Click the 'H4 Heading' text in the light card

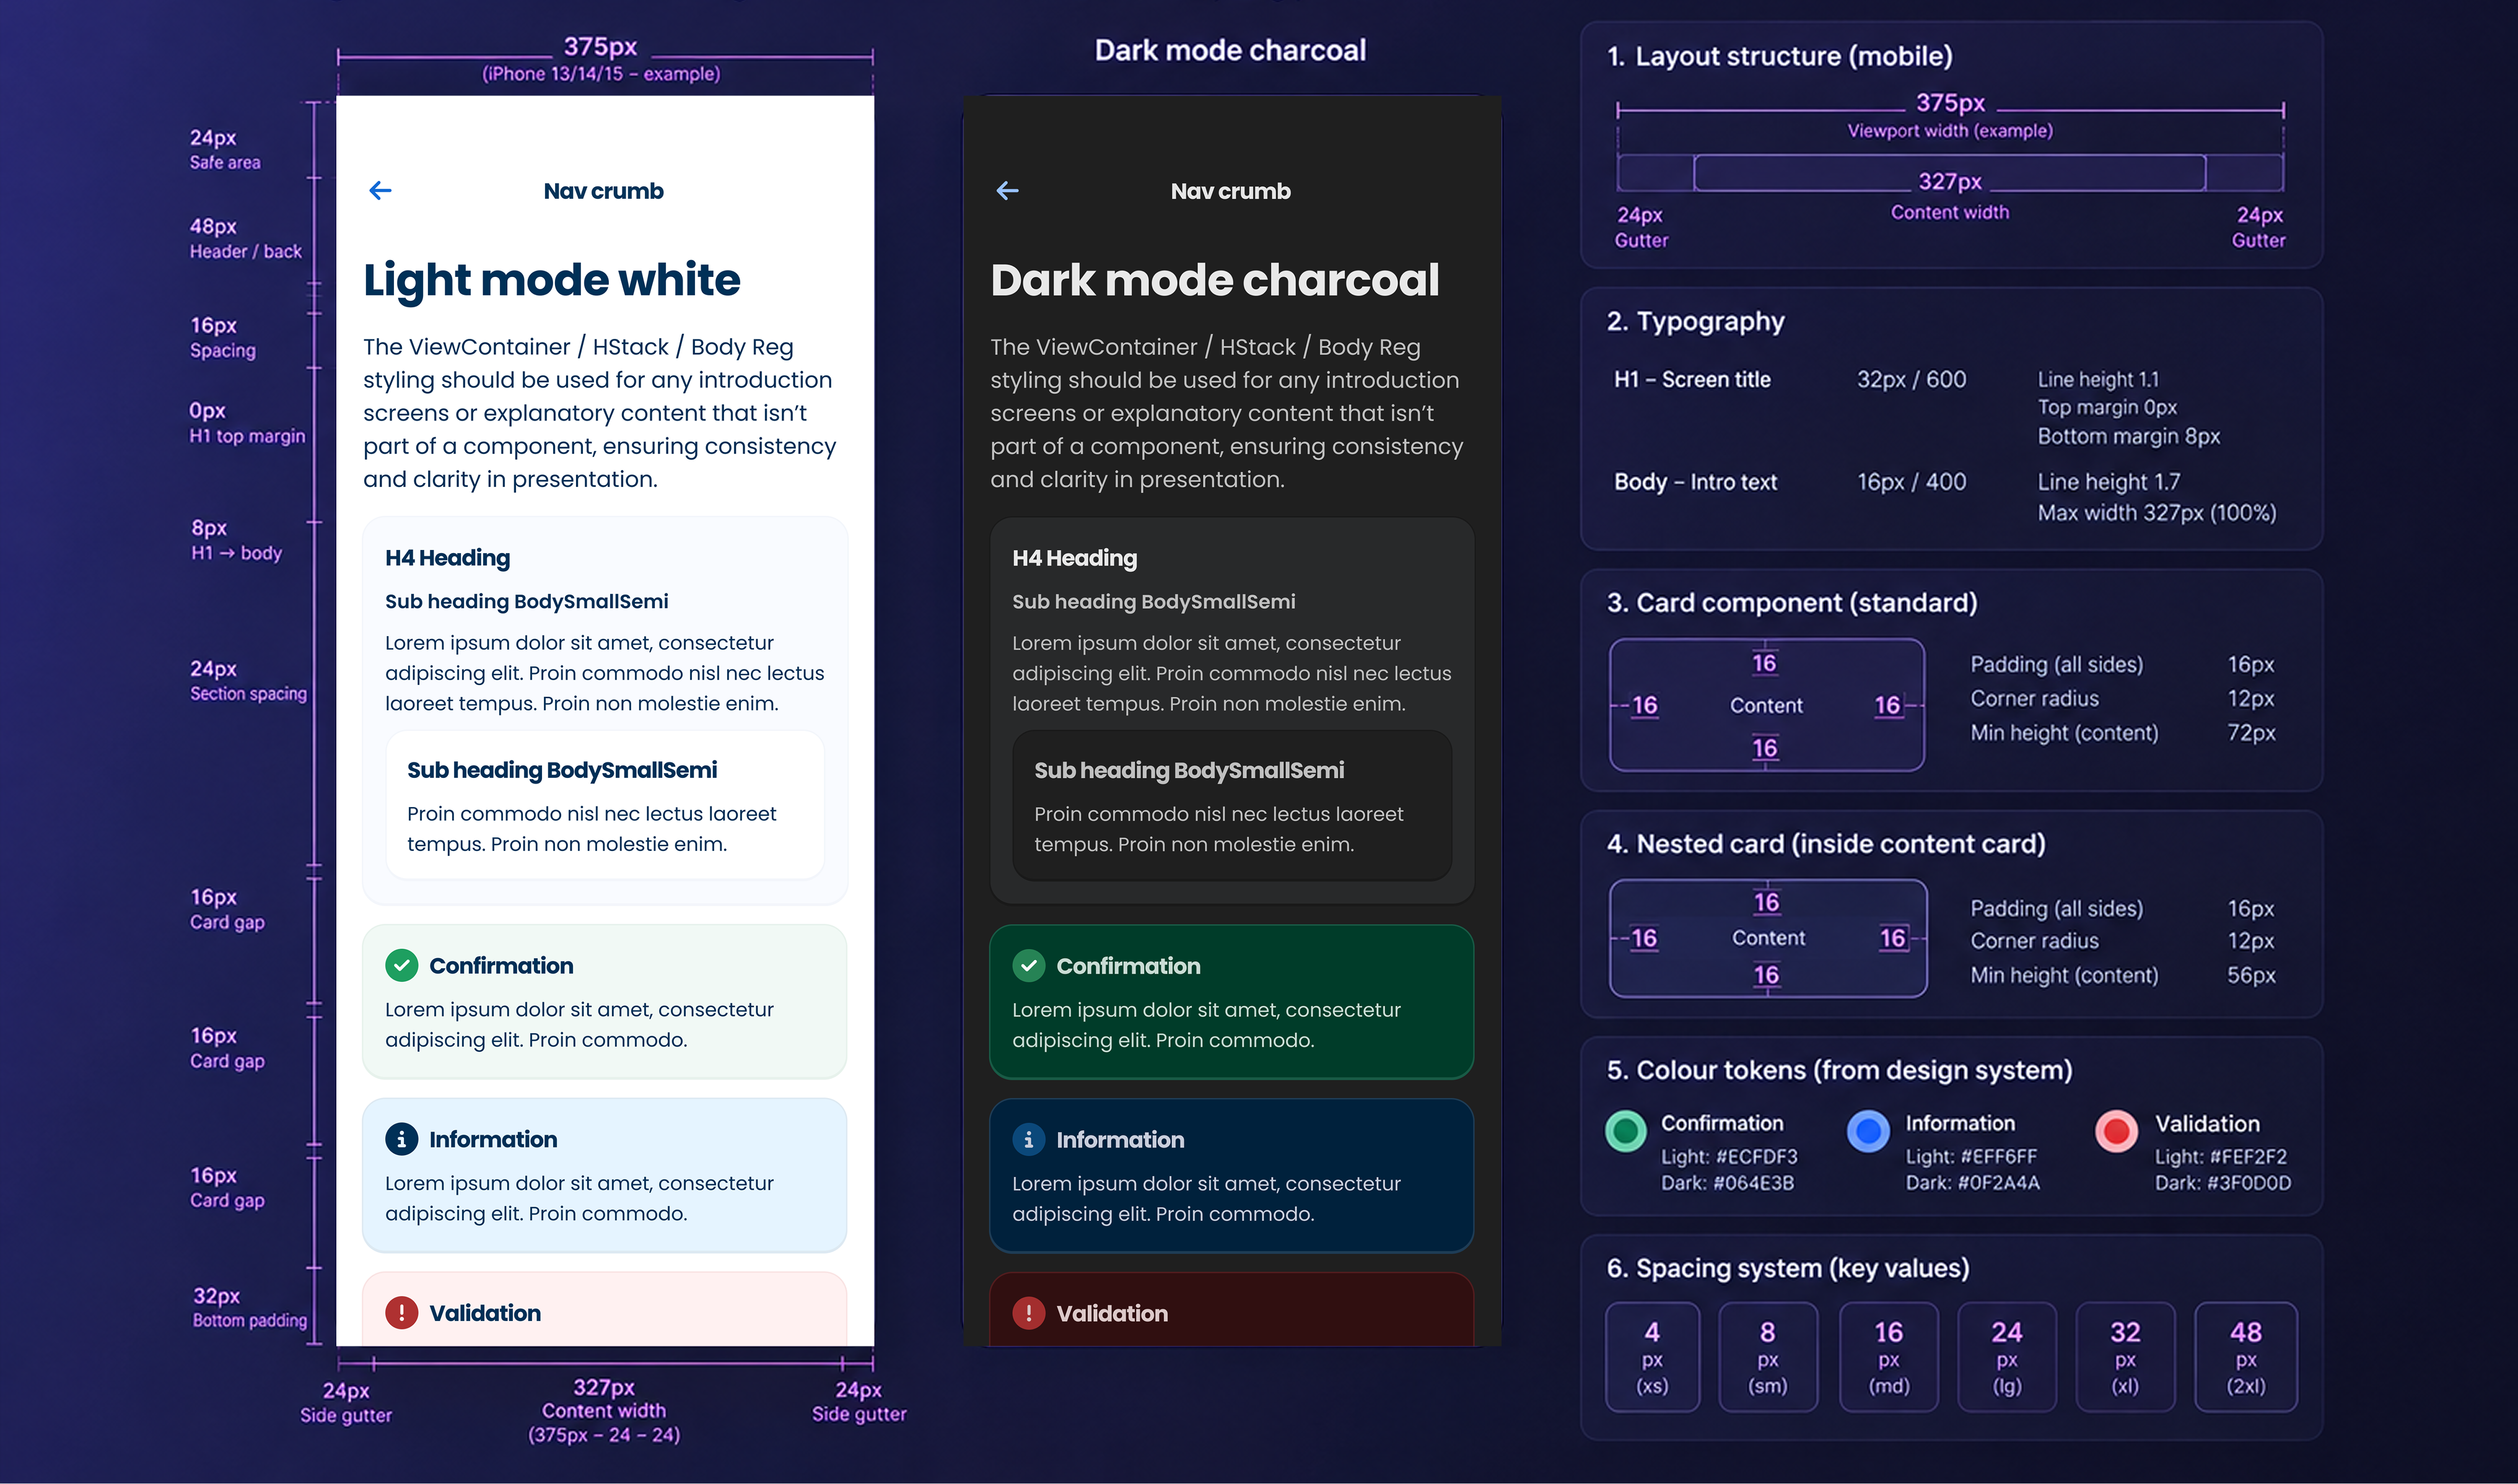[447, 558]
